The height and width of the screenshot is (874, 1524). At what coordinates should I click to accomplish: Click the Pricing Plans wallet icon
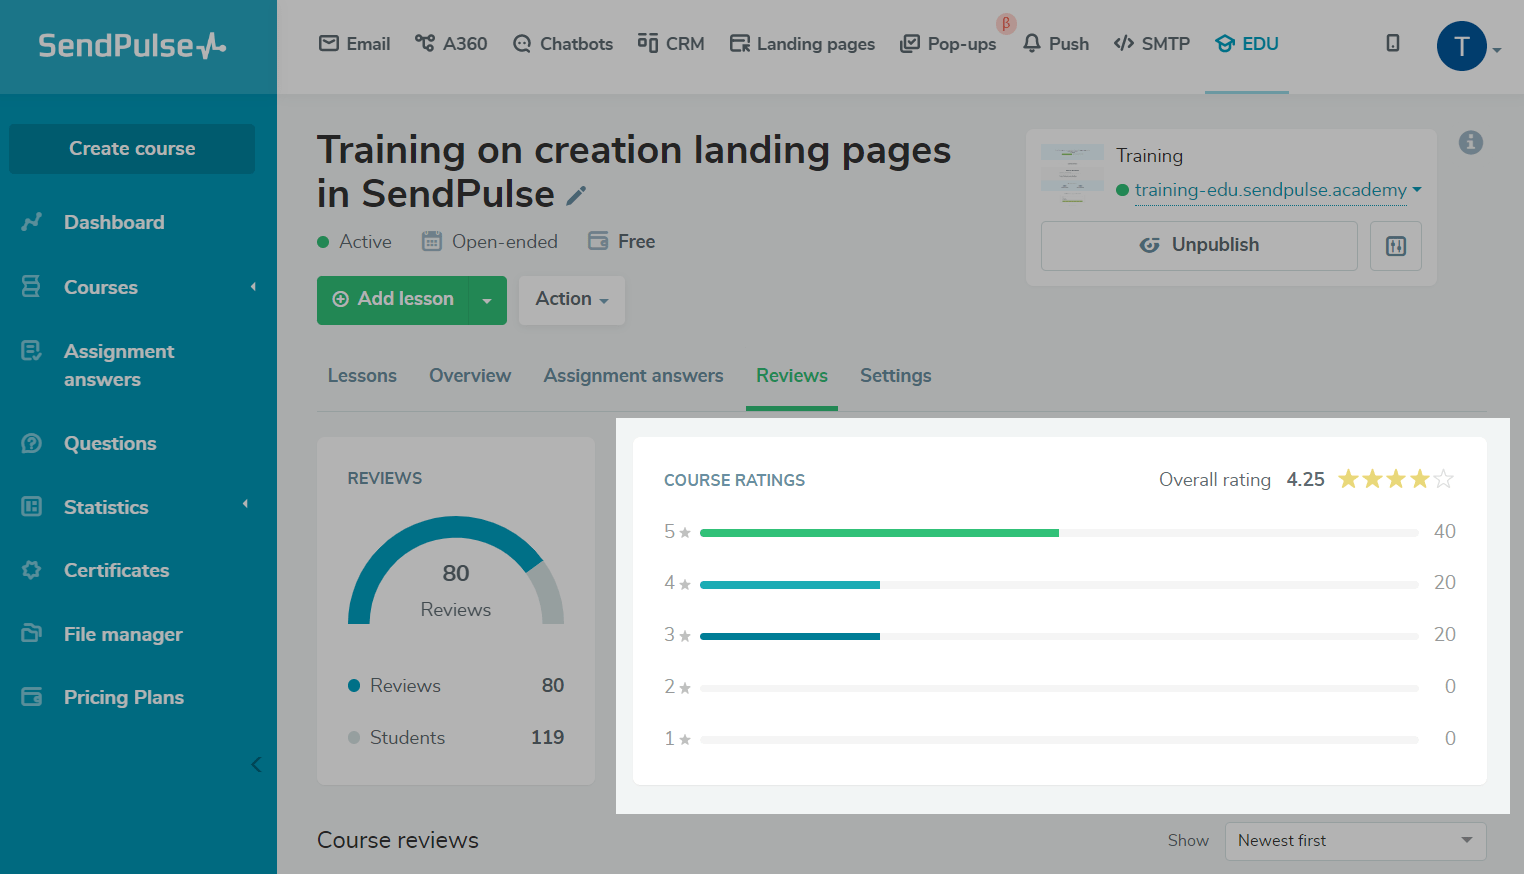(x=32, y=697)
